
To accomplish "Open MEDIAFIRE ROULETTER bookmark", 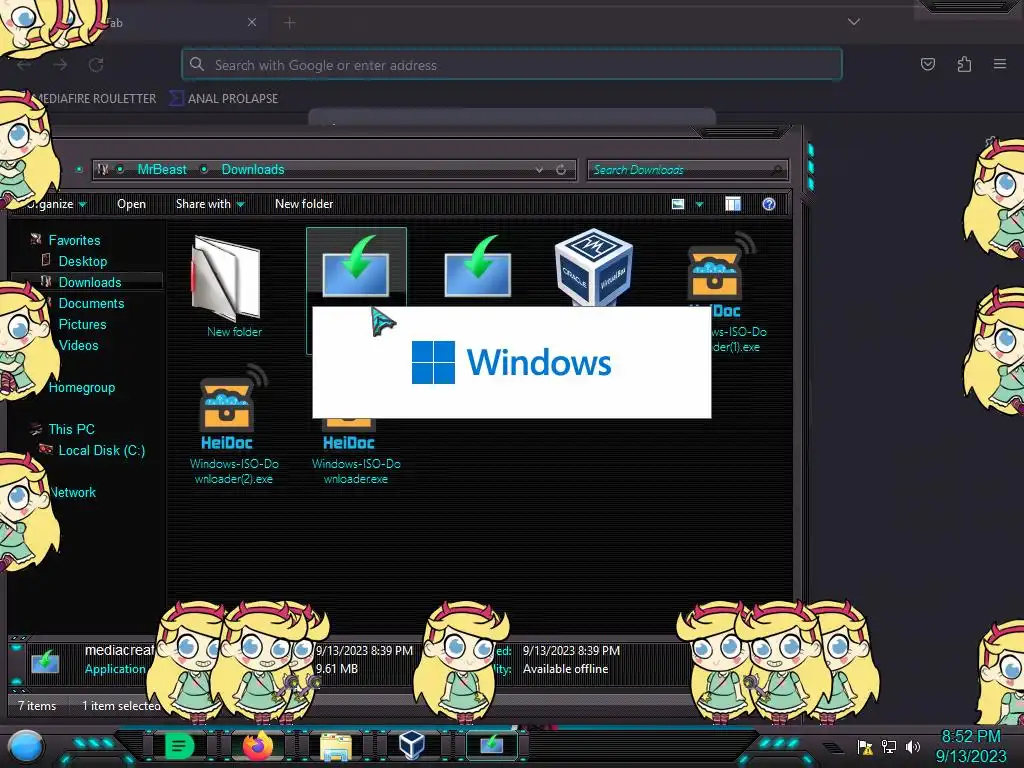I will click(94, 99).
